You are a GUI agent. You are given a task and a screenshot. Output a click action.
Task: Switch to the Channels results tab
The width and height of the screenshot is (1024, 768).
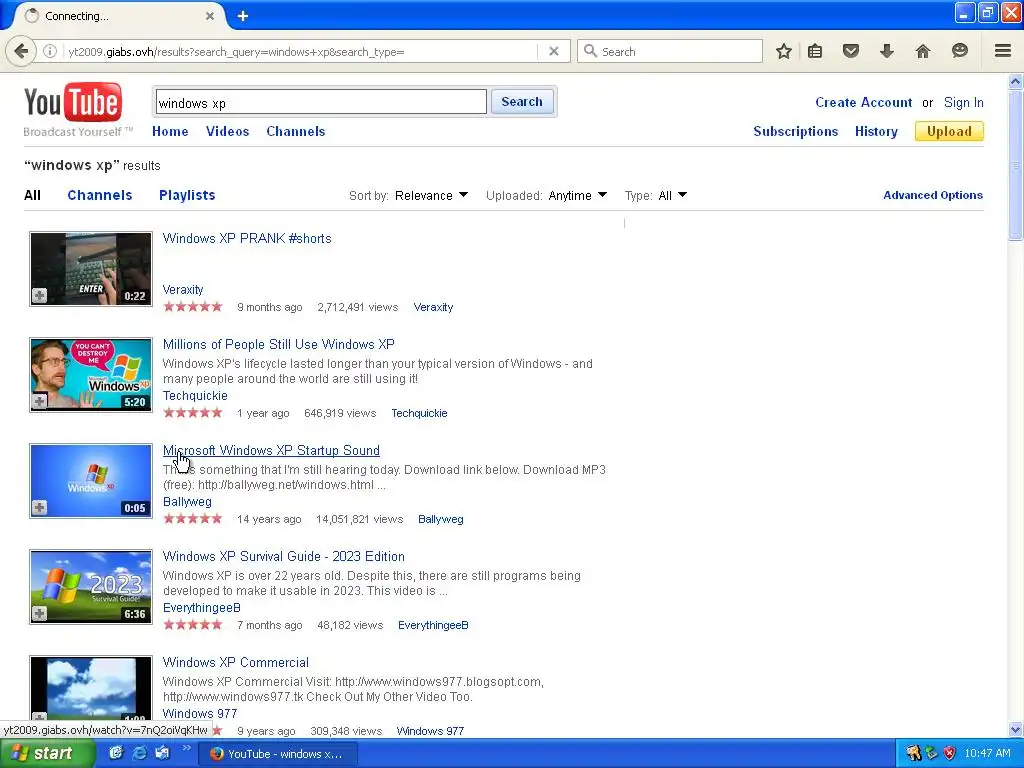[x=99, y=195]
